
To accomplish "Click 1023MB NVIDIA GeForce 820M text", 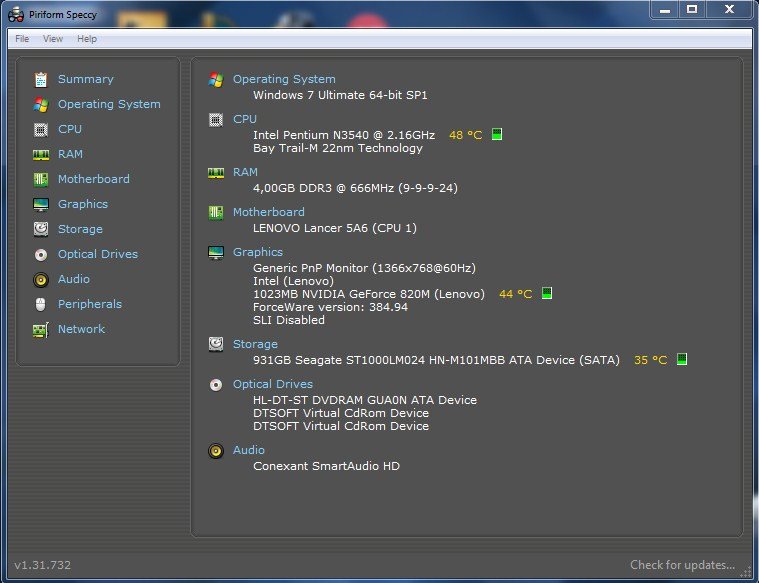I will click(x=369, y=294).
